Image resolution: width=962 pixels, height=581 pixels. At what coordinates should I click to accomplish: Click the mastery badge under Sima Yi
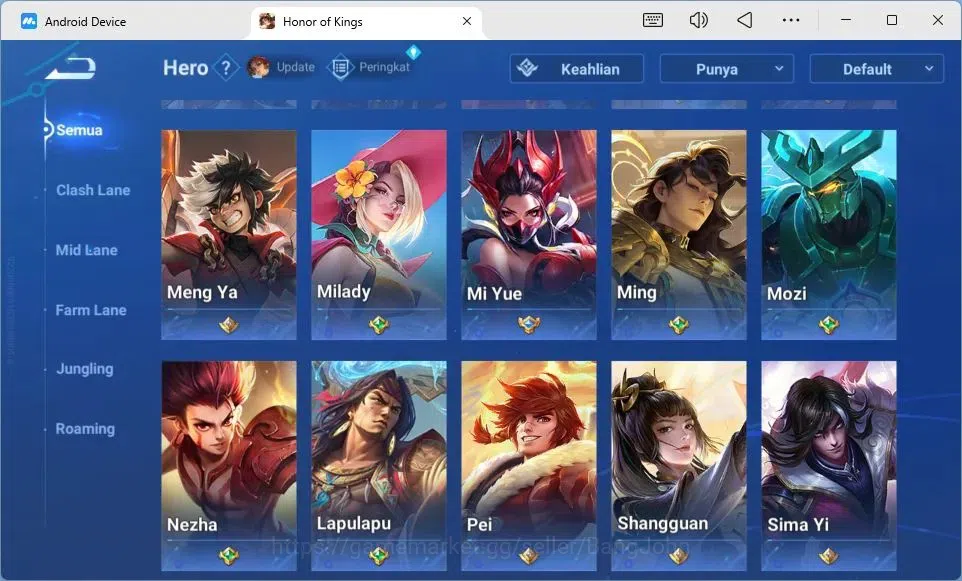[828, 556]
